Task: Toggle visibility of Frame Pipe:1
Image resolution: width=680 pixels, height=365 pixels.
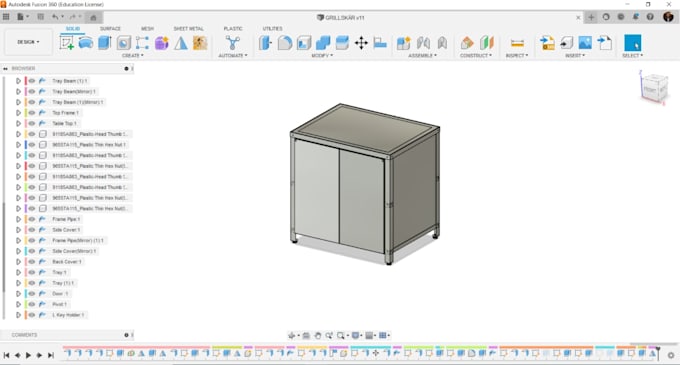Action: click(32, 219)
